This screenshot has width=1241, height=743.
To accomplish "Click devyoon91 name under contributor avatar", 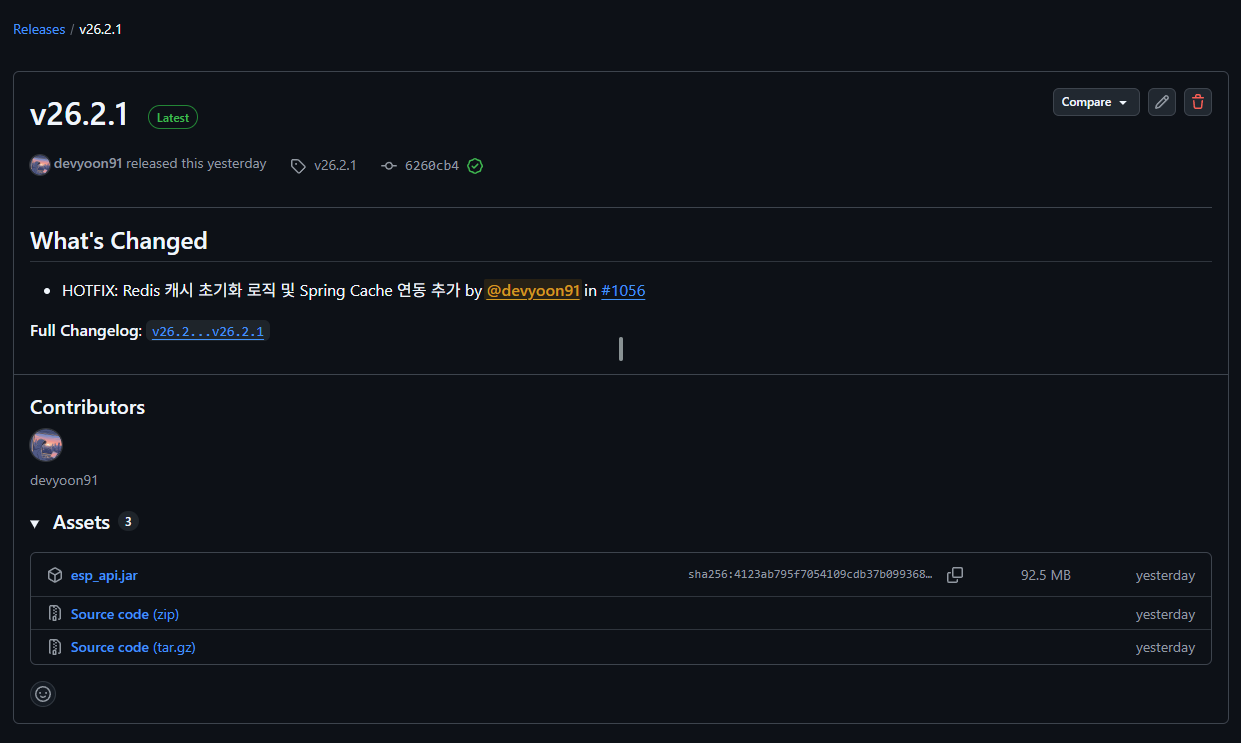I will coord(64,480).
